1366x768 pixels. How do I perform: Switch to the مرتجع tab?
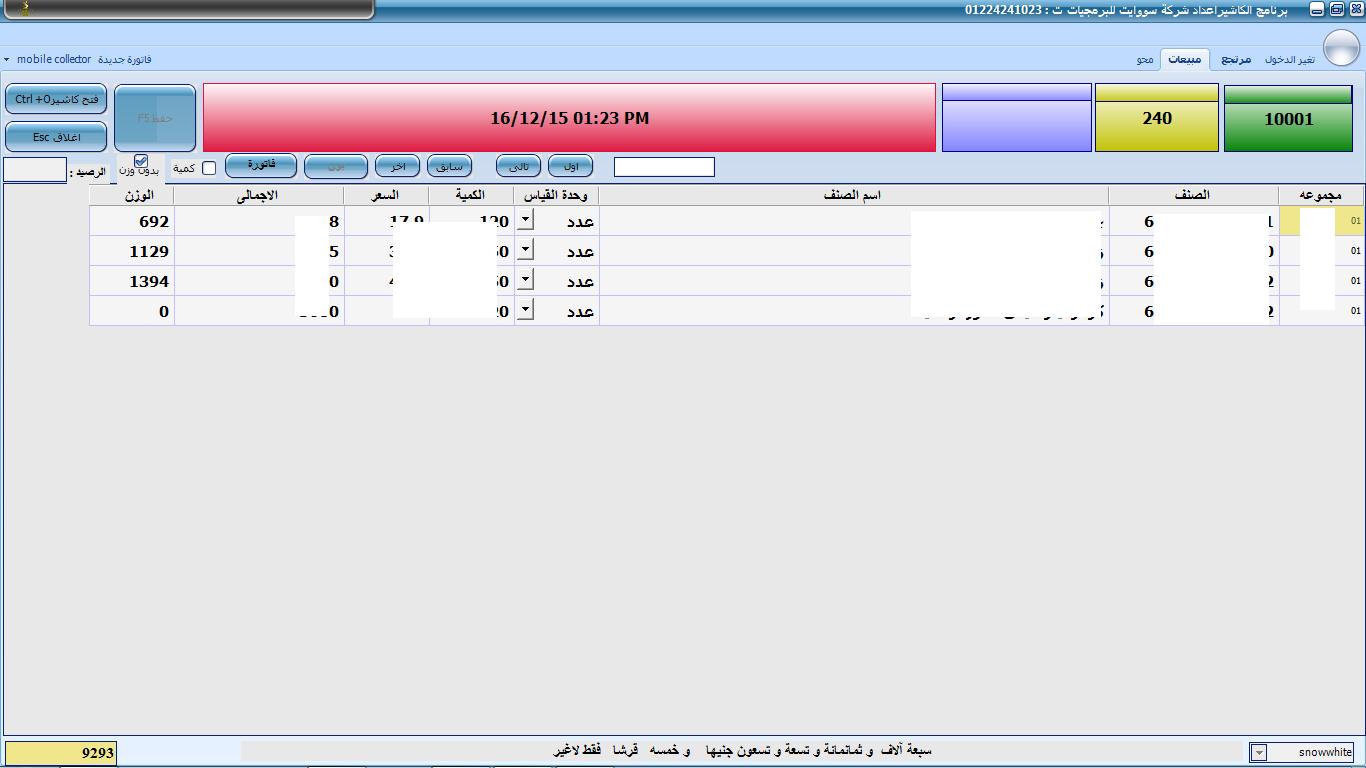(1236, 60)
